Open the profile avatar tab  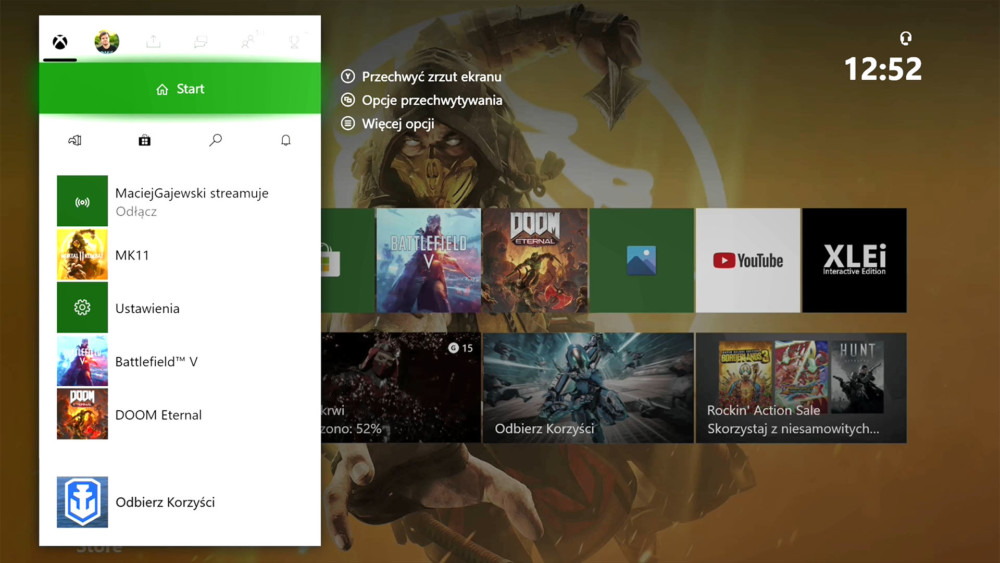(107, 42)
